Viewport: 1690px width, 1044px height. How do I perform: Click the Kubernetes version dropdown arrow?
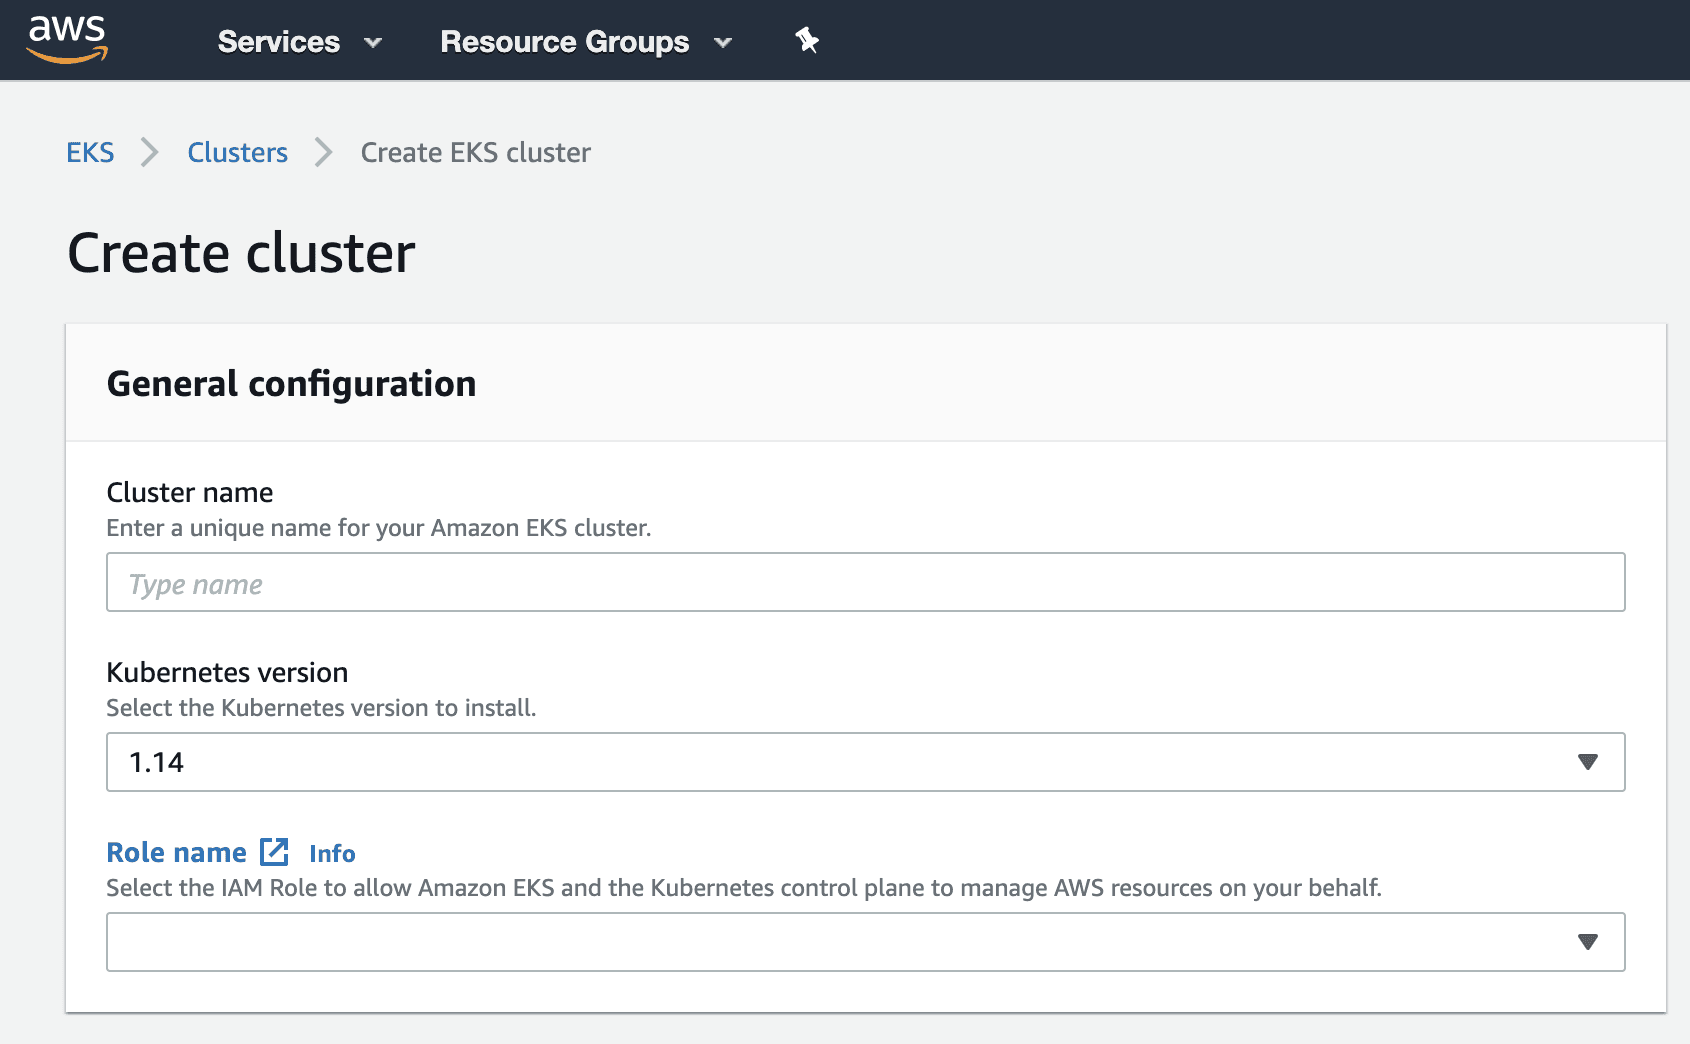[1587, 762]
